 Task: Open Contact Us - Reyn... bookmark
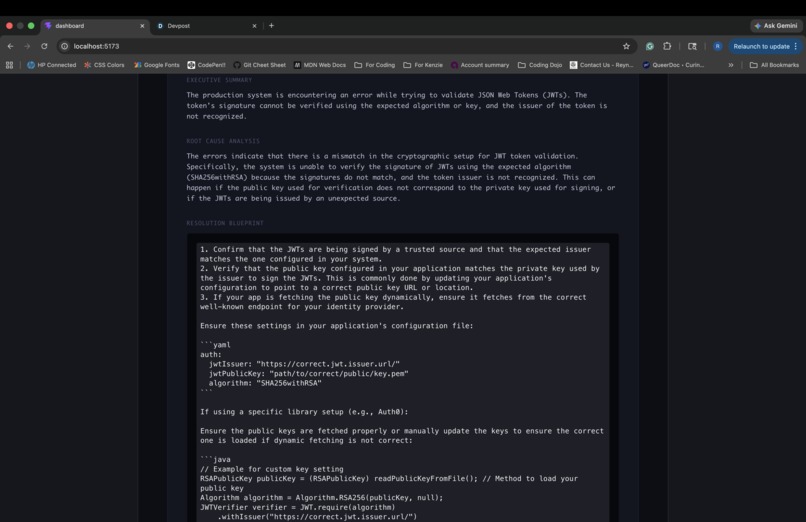point(602,65)
